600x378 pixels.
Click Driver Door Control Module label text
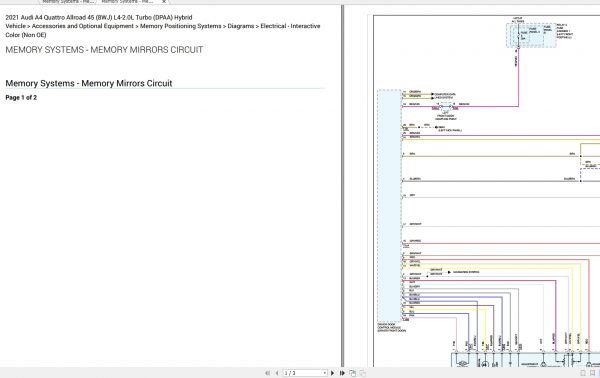pyautogui.click(x=391, y=327)
